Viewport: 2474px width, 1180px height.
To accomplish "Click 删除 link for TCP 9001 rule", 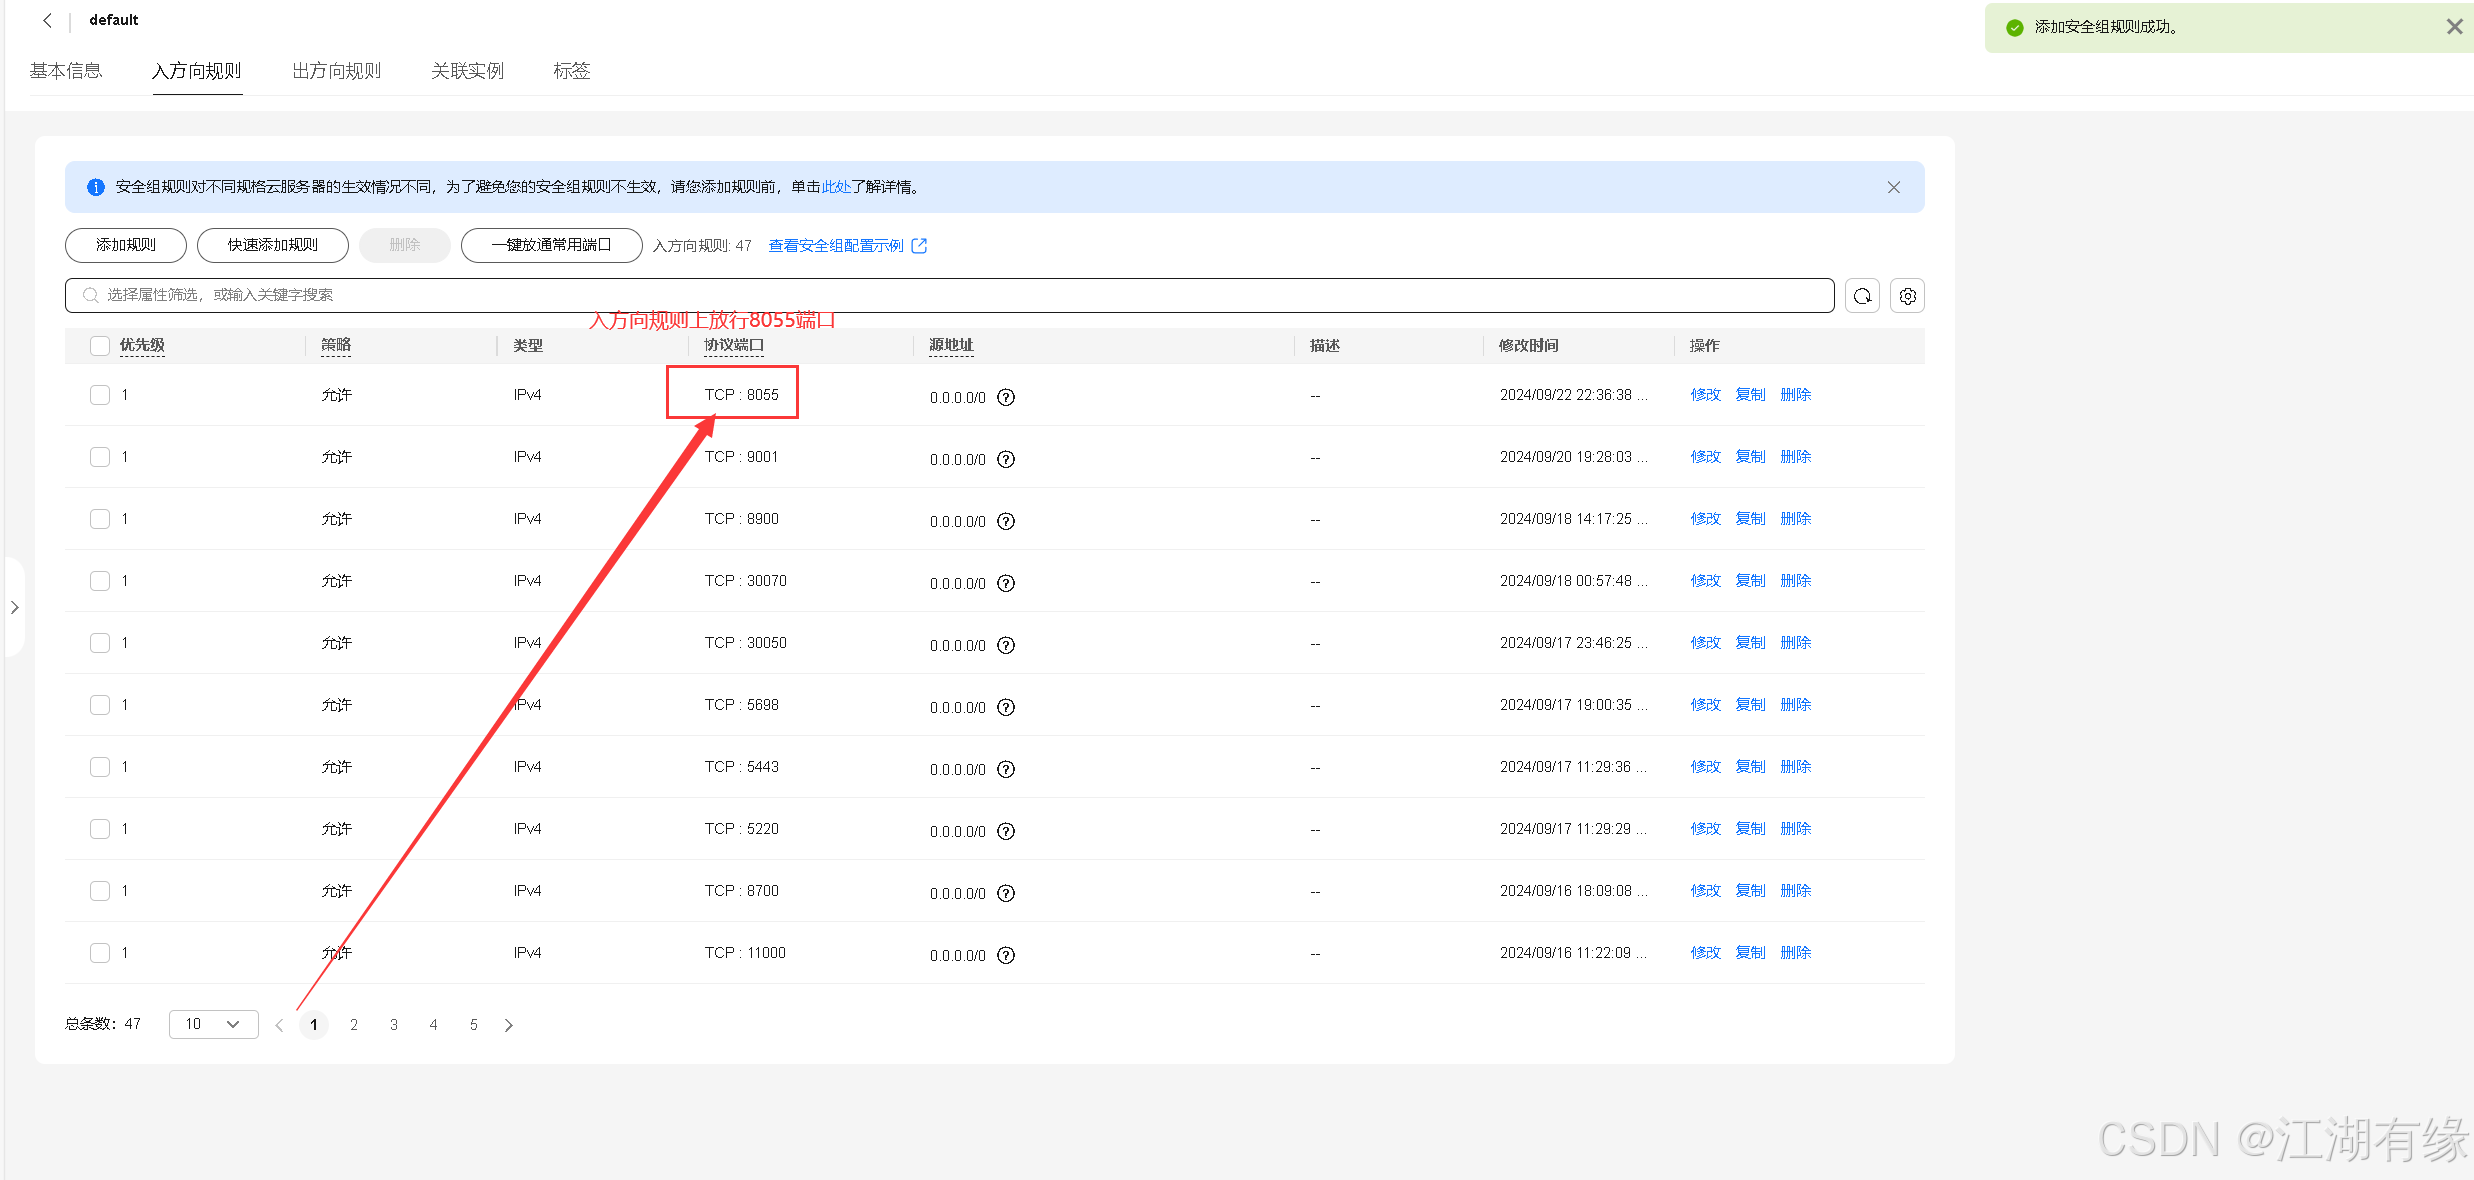I will coord(1795,457).
